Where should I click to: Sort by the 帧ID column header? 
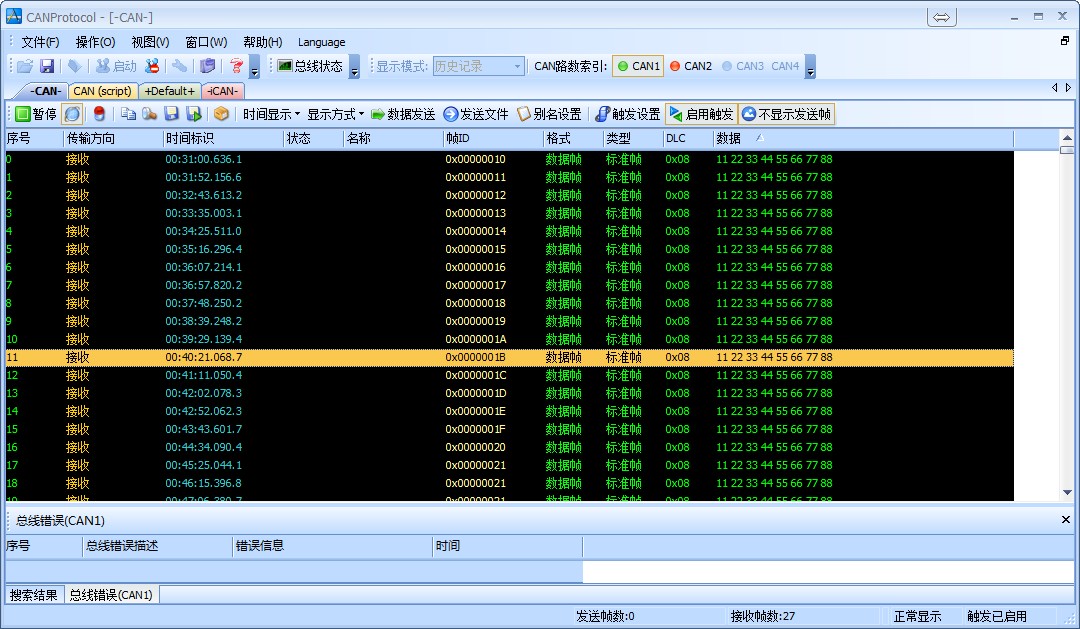(x=492, y=138)
